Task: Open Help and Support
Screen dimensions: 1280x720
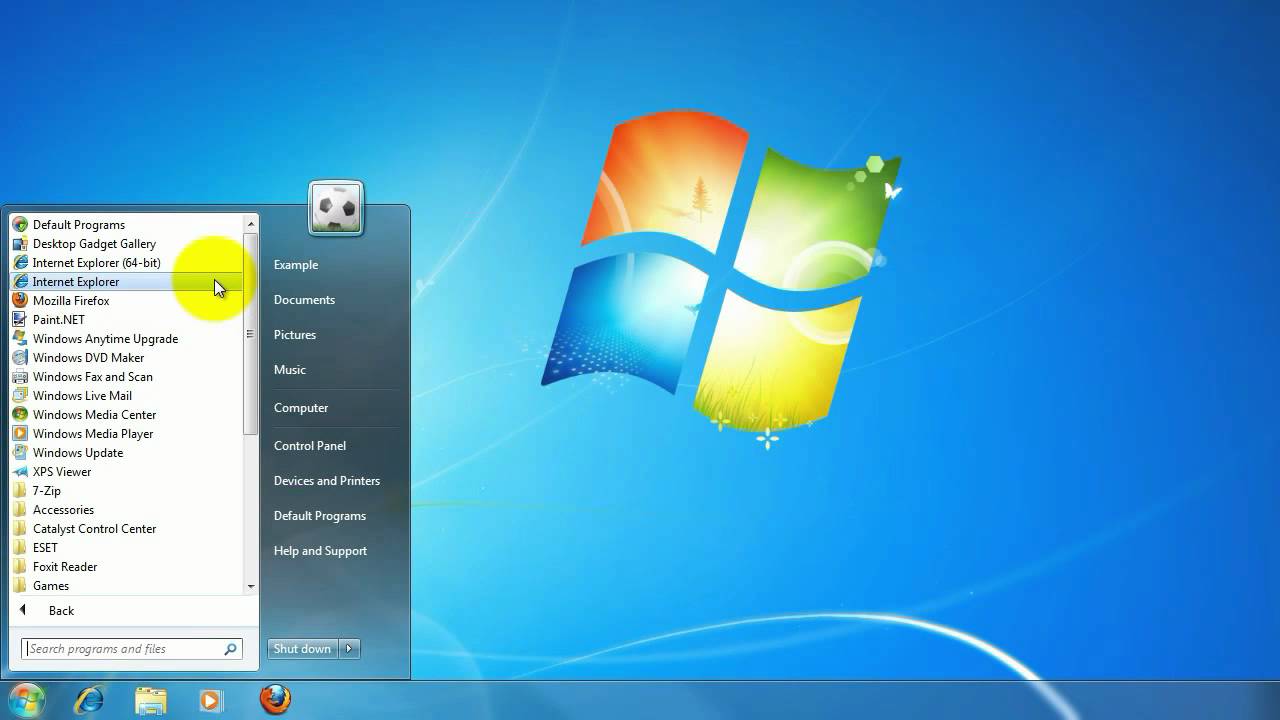Action: coord(320,551)
